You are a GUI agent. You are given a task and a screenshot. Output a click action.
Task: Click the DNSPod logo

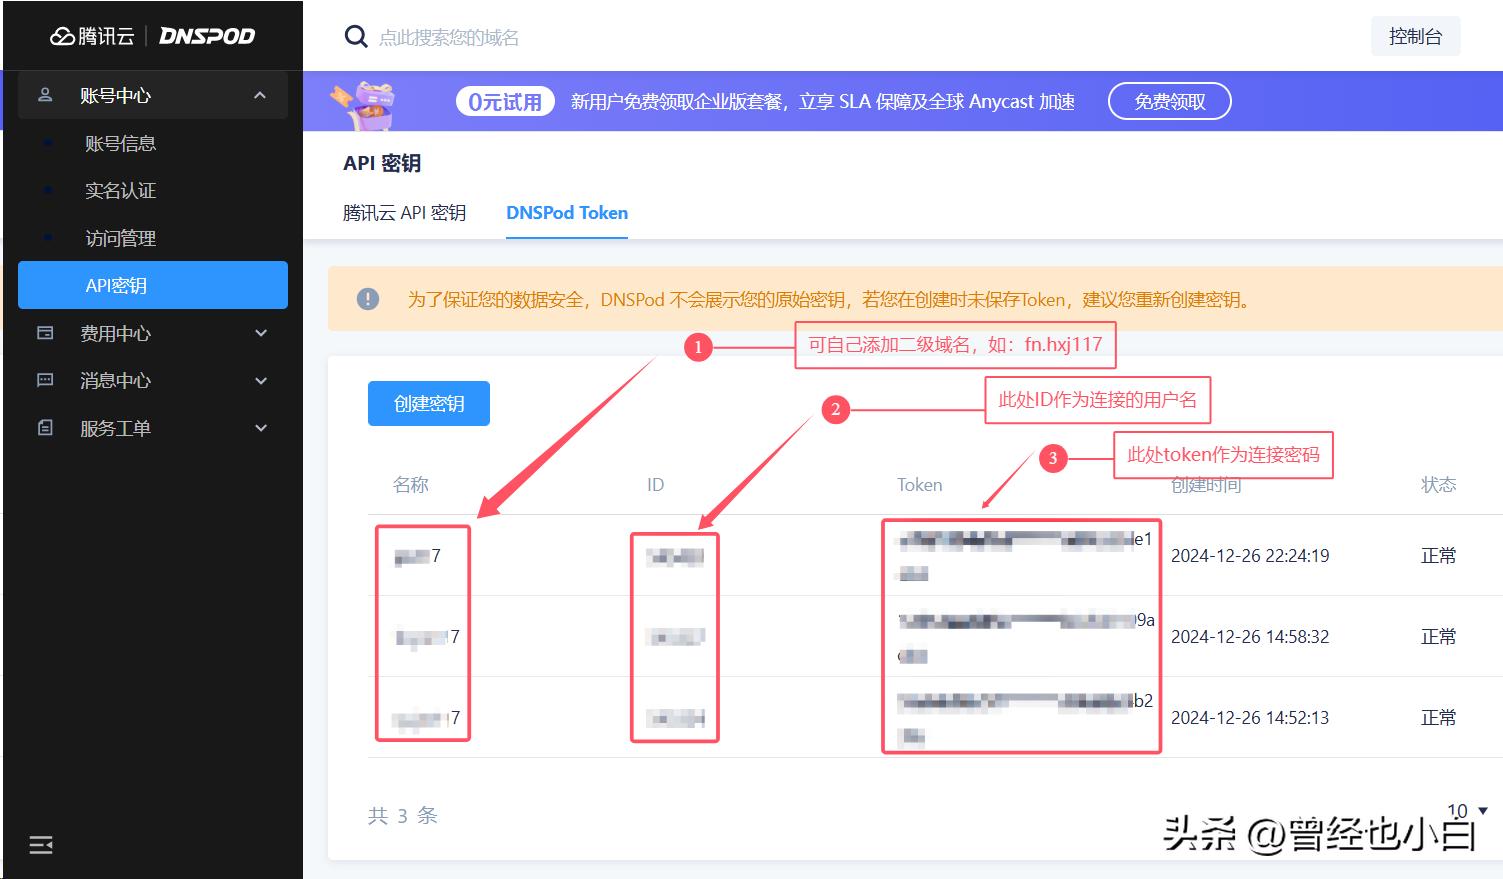pyautogui.click(x=205, y=35)
